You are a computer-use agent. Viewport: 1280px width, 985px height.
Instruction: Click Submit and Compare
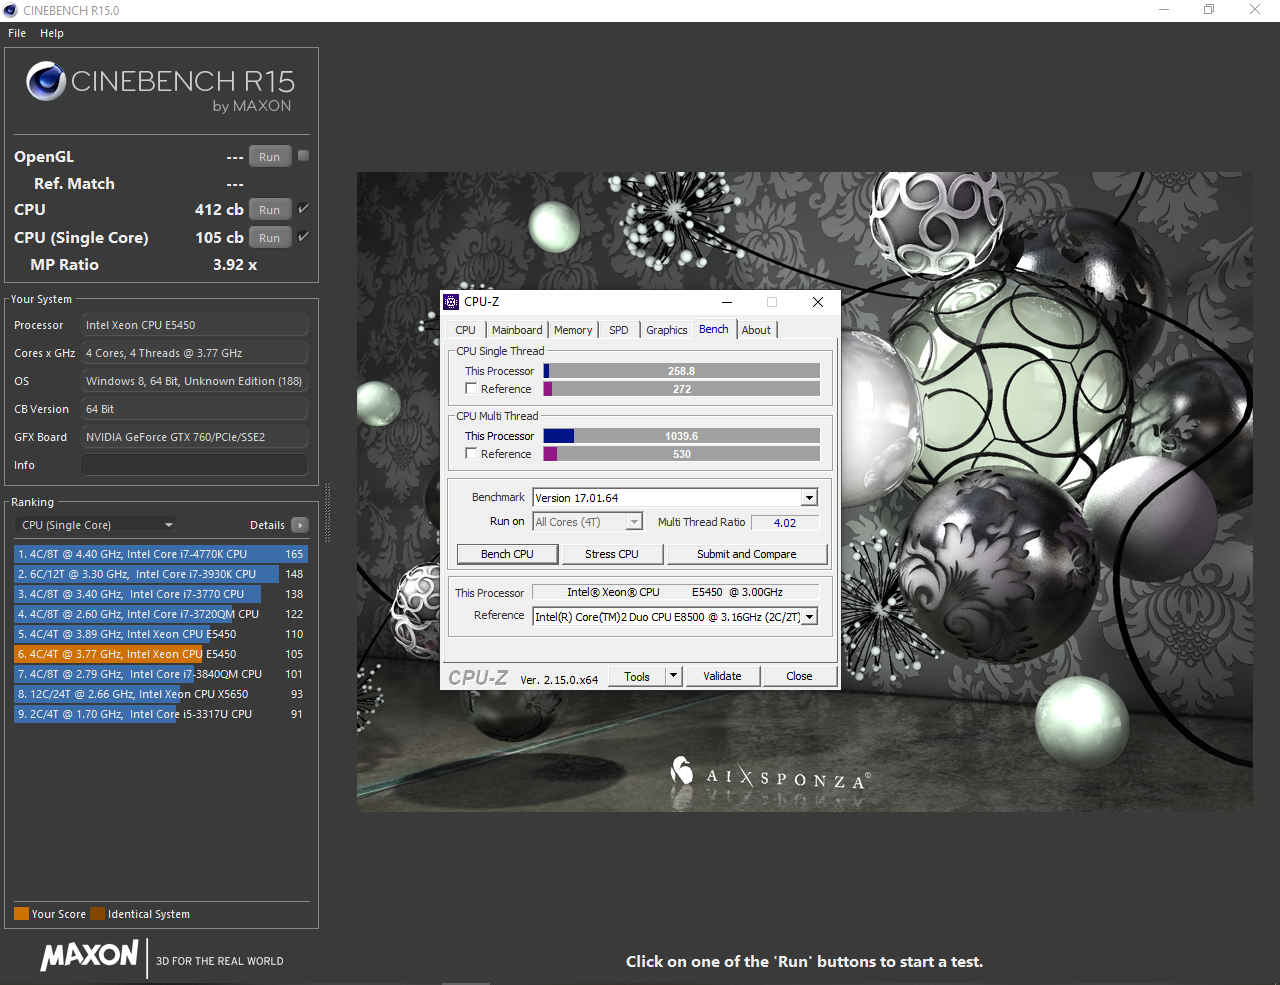(747, 554)
